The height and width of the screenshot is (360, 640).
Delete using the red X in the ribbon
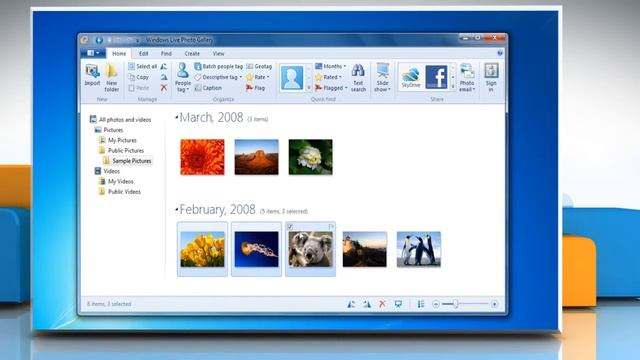[164, 88]
